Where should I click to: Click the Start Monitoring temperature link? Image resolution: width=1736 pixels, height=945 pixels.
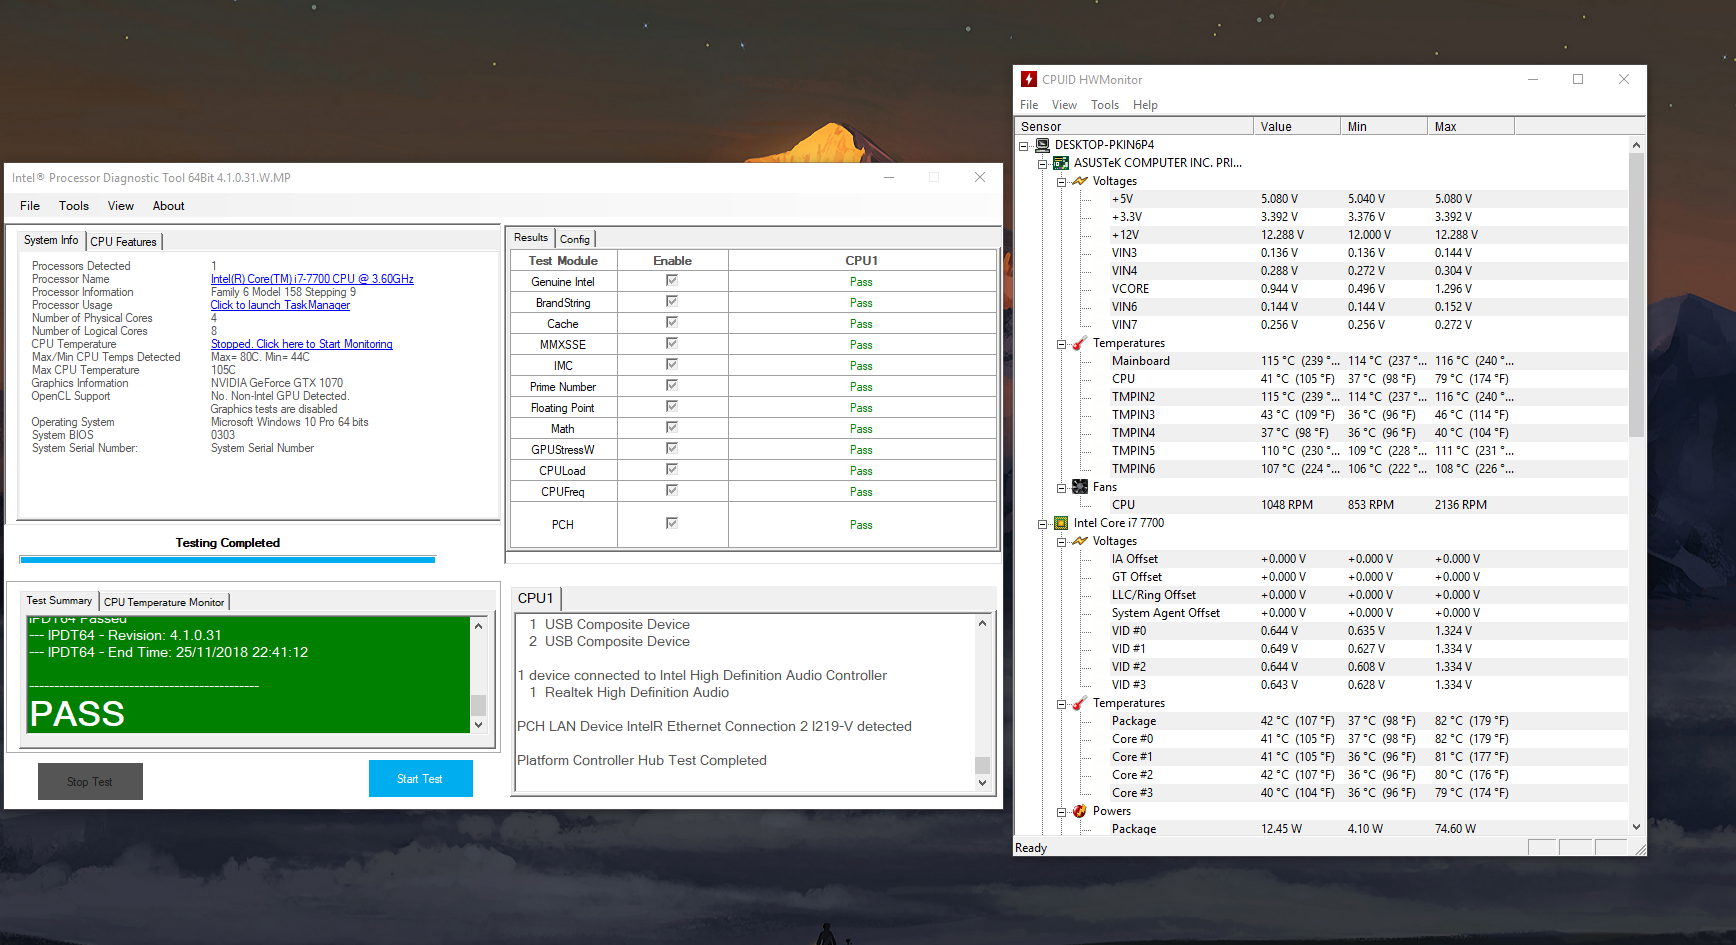pos(302,344)
